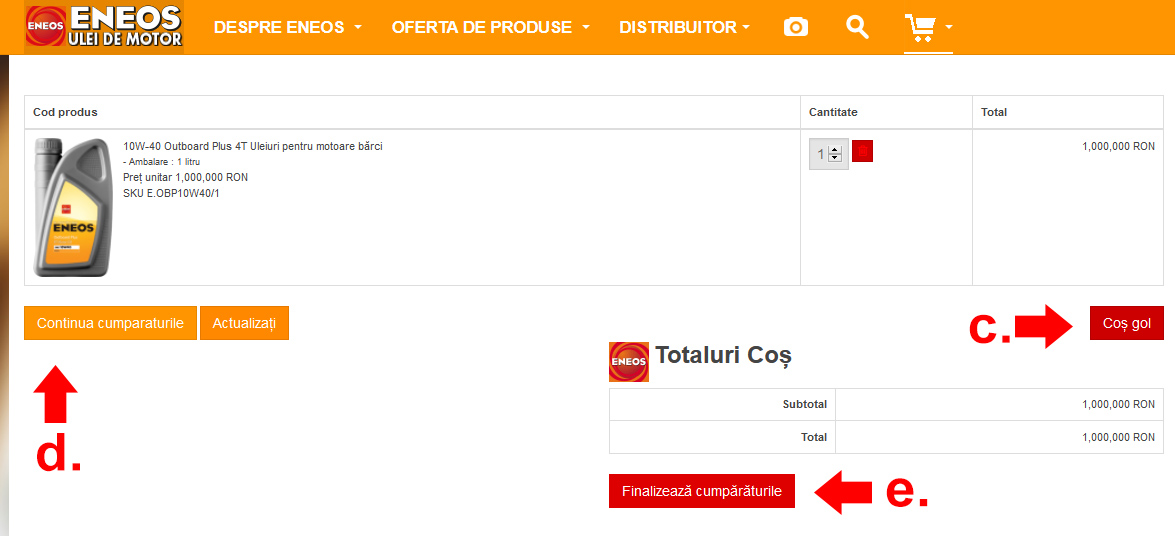
Task: Click the Preț unitar 1,000,000 RON text
Action: coord(185,178)
